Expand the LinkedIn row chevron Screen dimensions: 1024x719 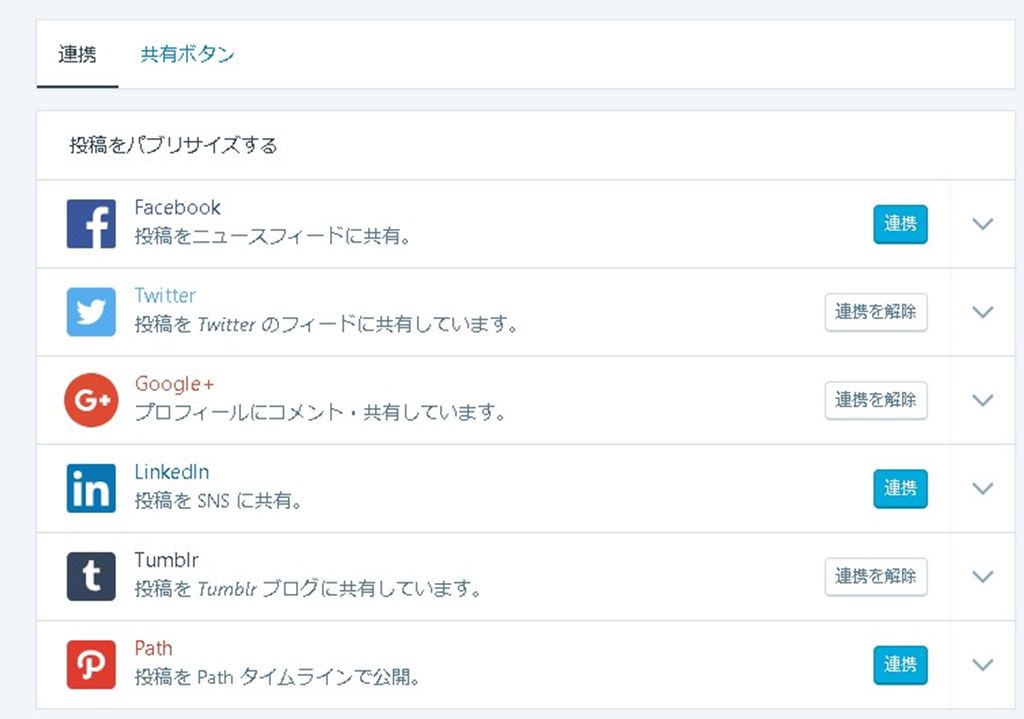click(x=982, y=488)
